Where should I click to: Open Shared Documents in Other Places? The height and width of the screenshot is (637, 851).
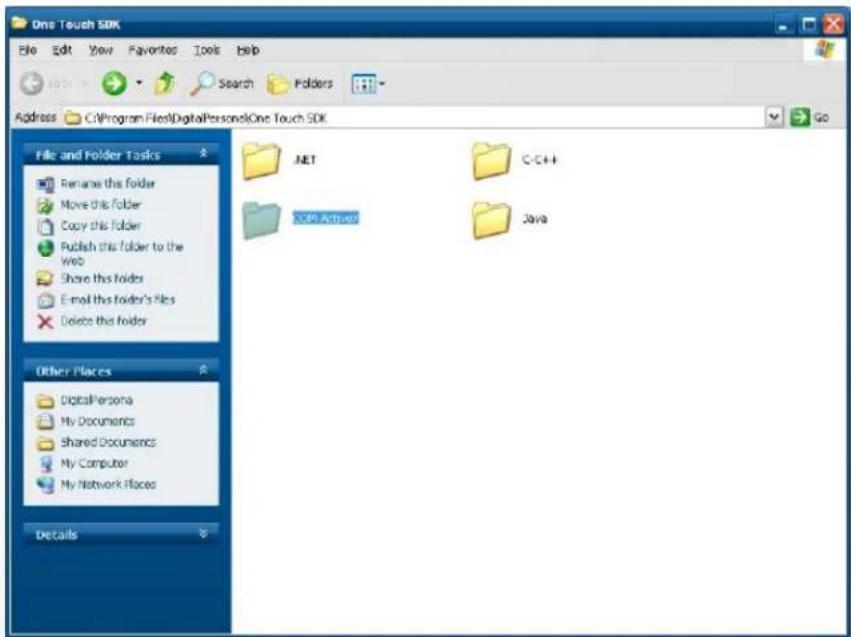click(108, 442)
